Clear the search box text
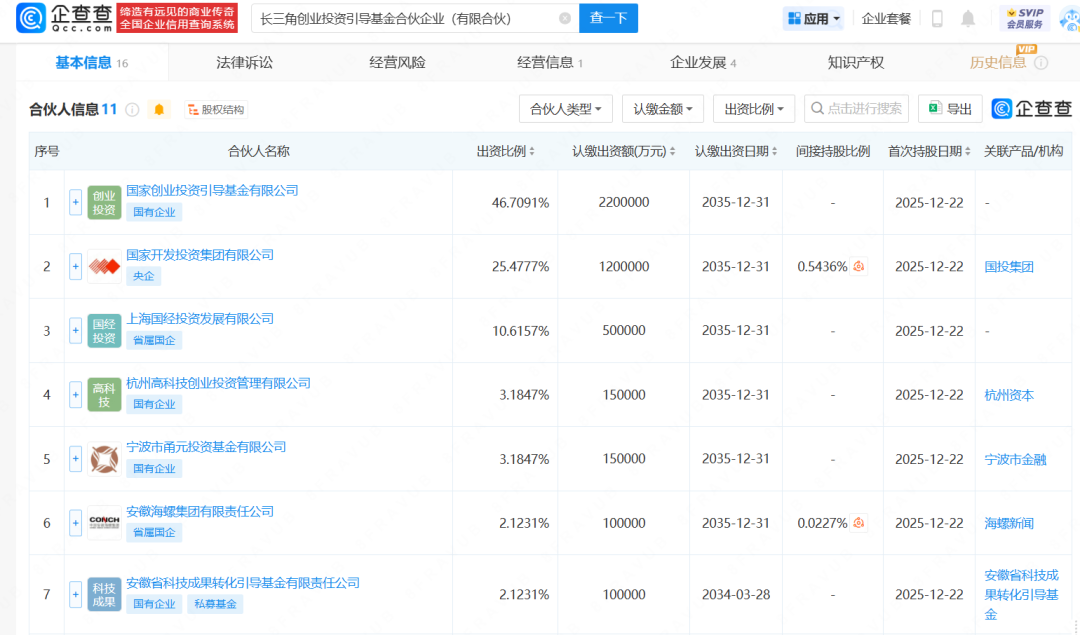Image resolution: width=1080 pixels, height=635 pixels. (565, 18)
